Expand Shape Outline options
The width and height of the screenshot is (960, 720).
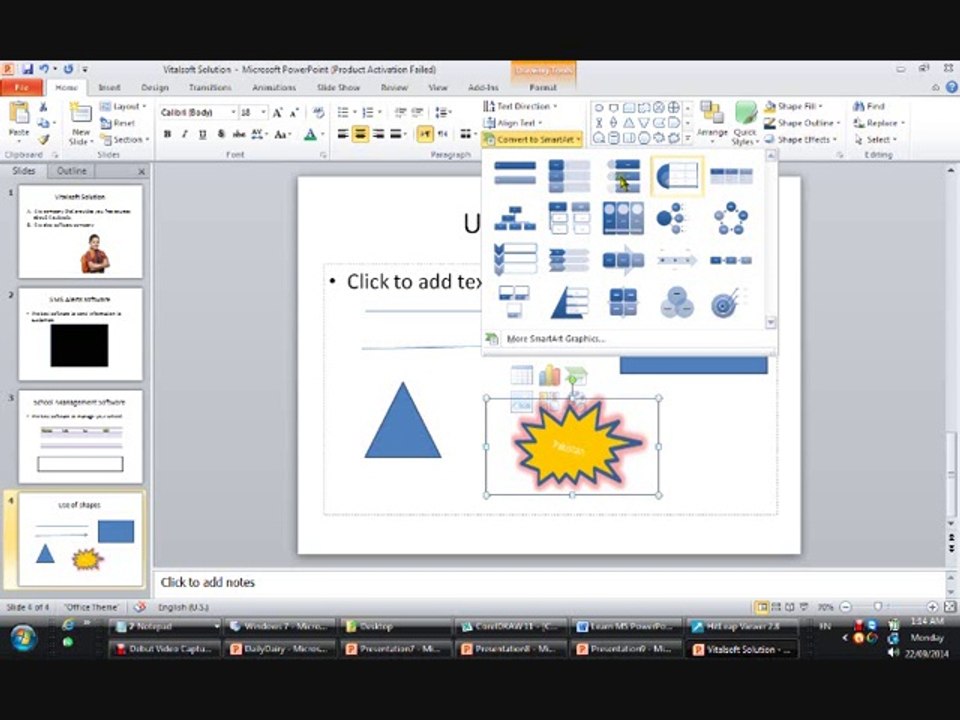[x=803, y=123]
